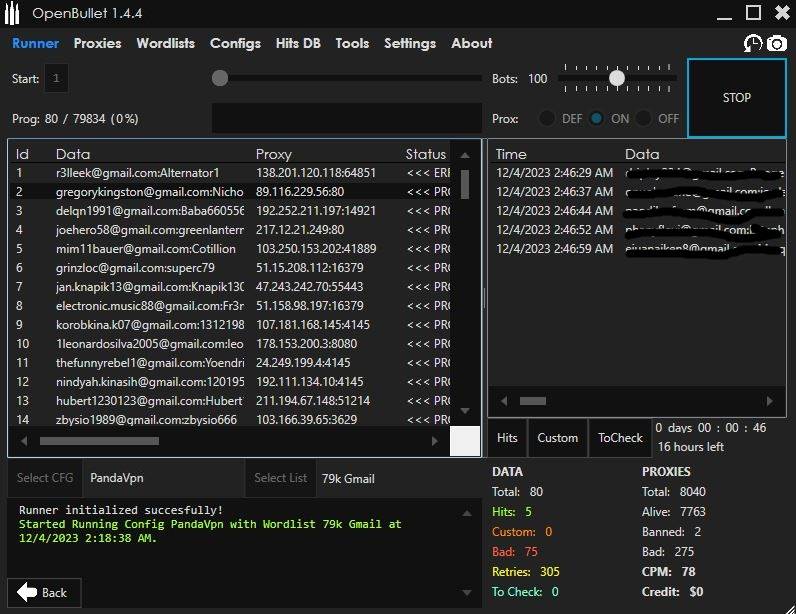The image size is (796, 614).
Task: Click the Retries: 305 counter
Action: (525, 571)
